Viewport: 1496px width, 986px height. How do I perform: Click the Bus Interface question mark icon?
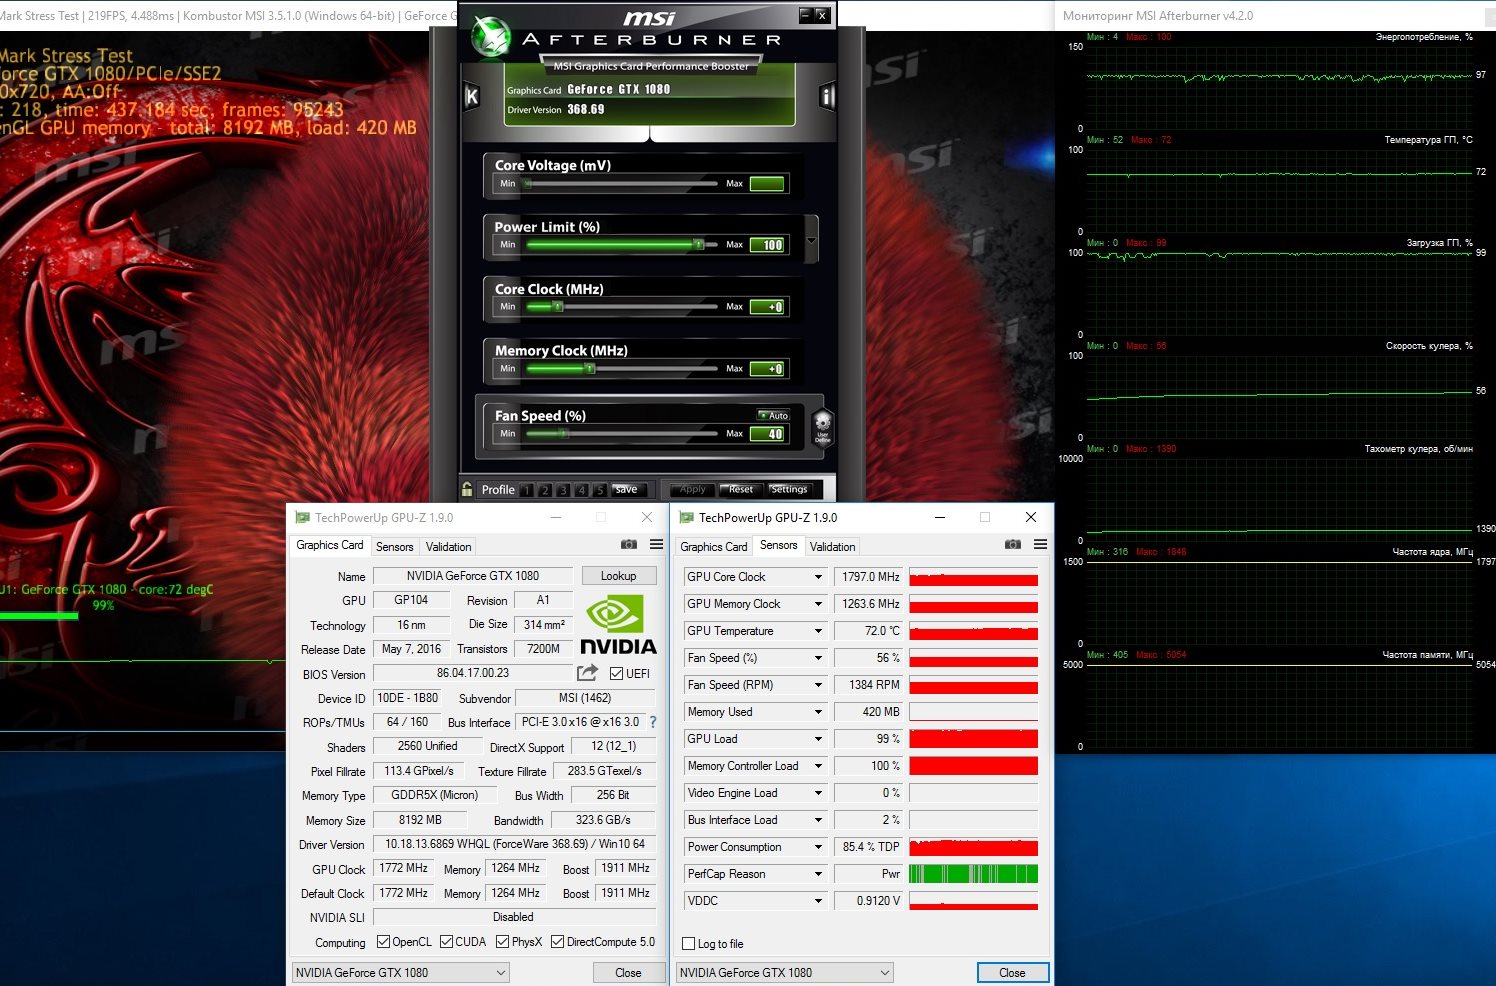653,722
